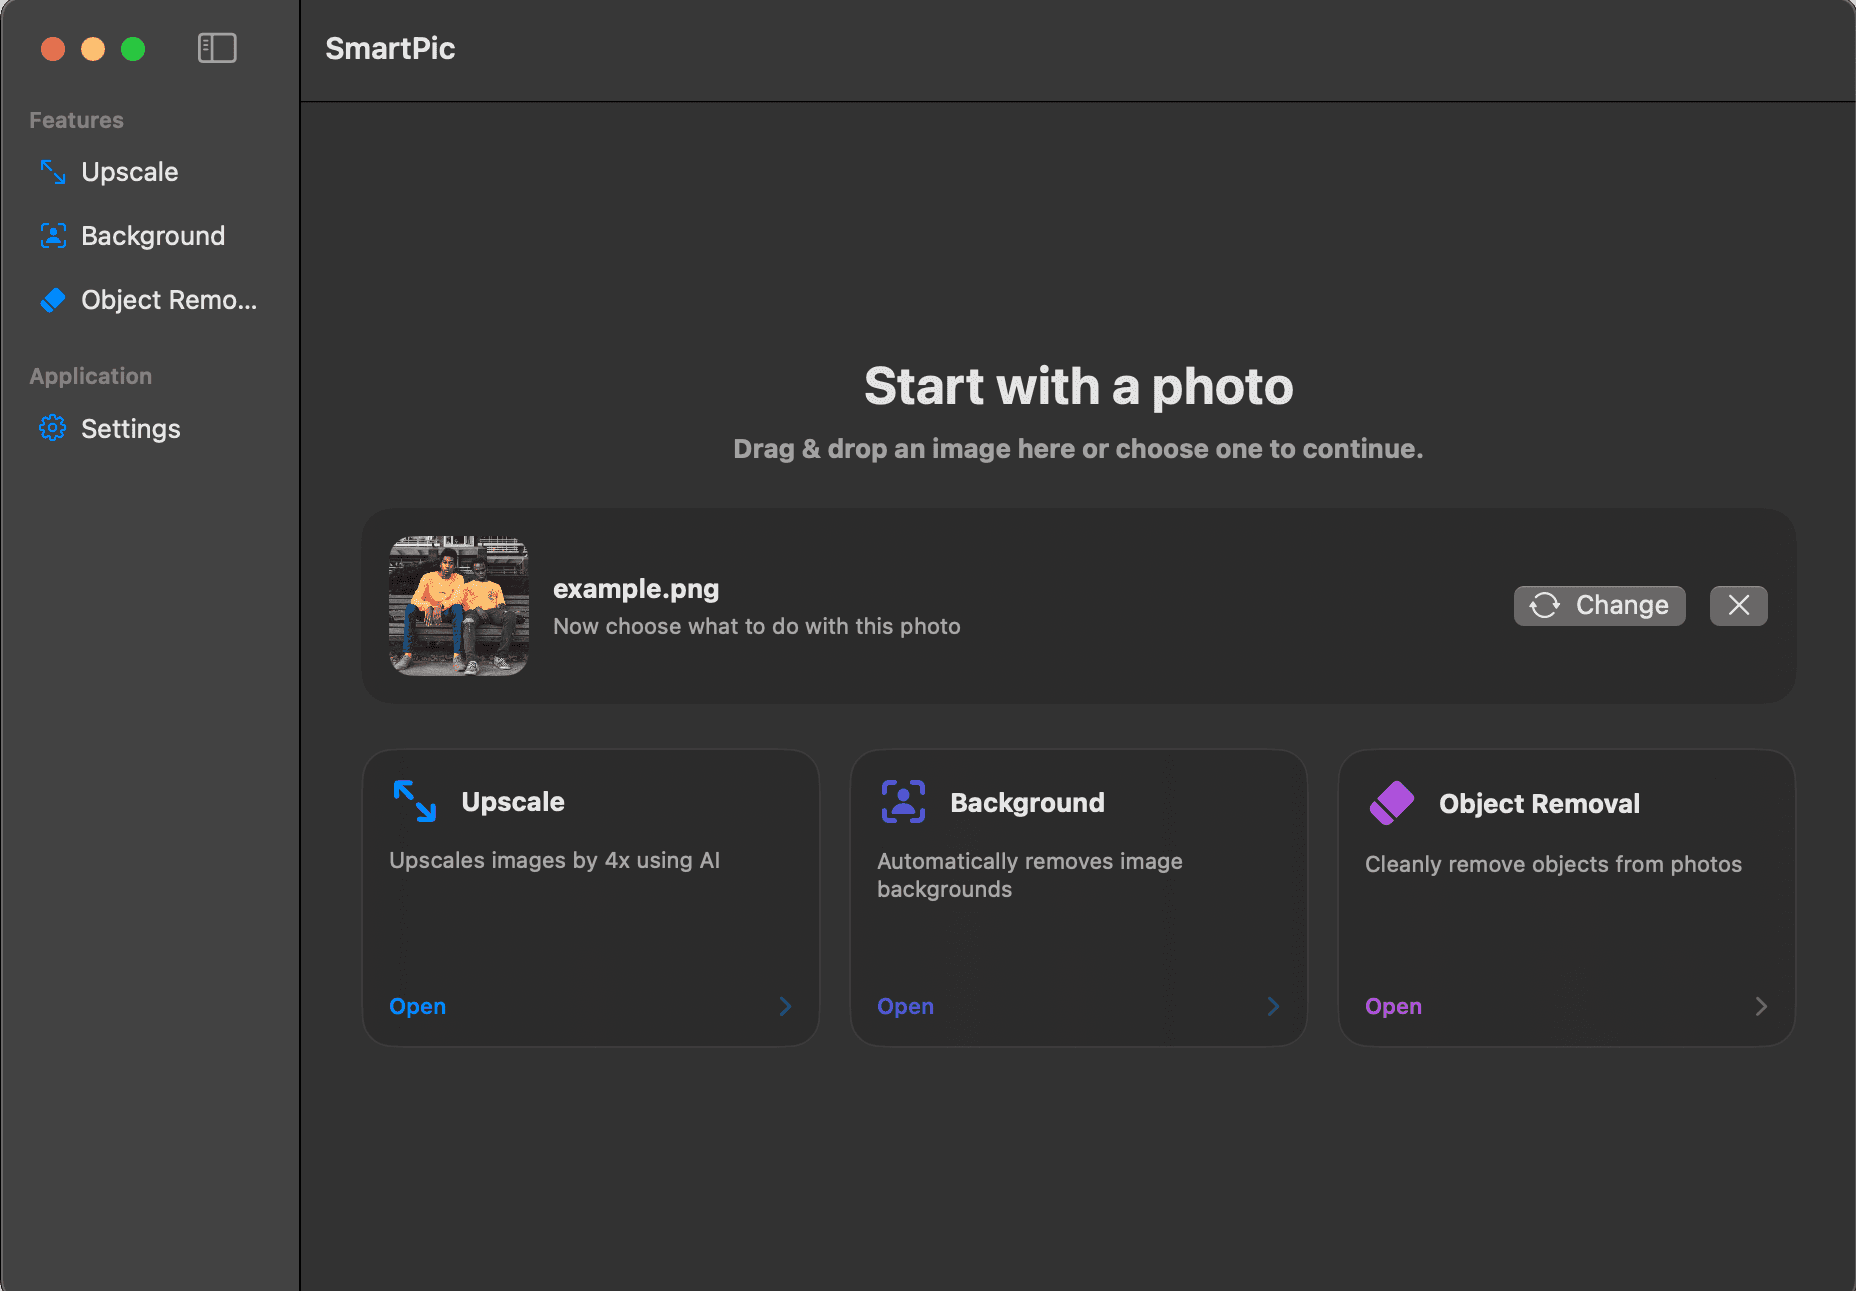Open Settings via the gear icon

coord(52,428)
